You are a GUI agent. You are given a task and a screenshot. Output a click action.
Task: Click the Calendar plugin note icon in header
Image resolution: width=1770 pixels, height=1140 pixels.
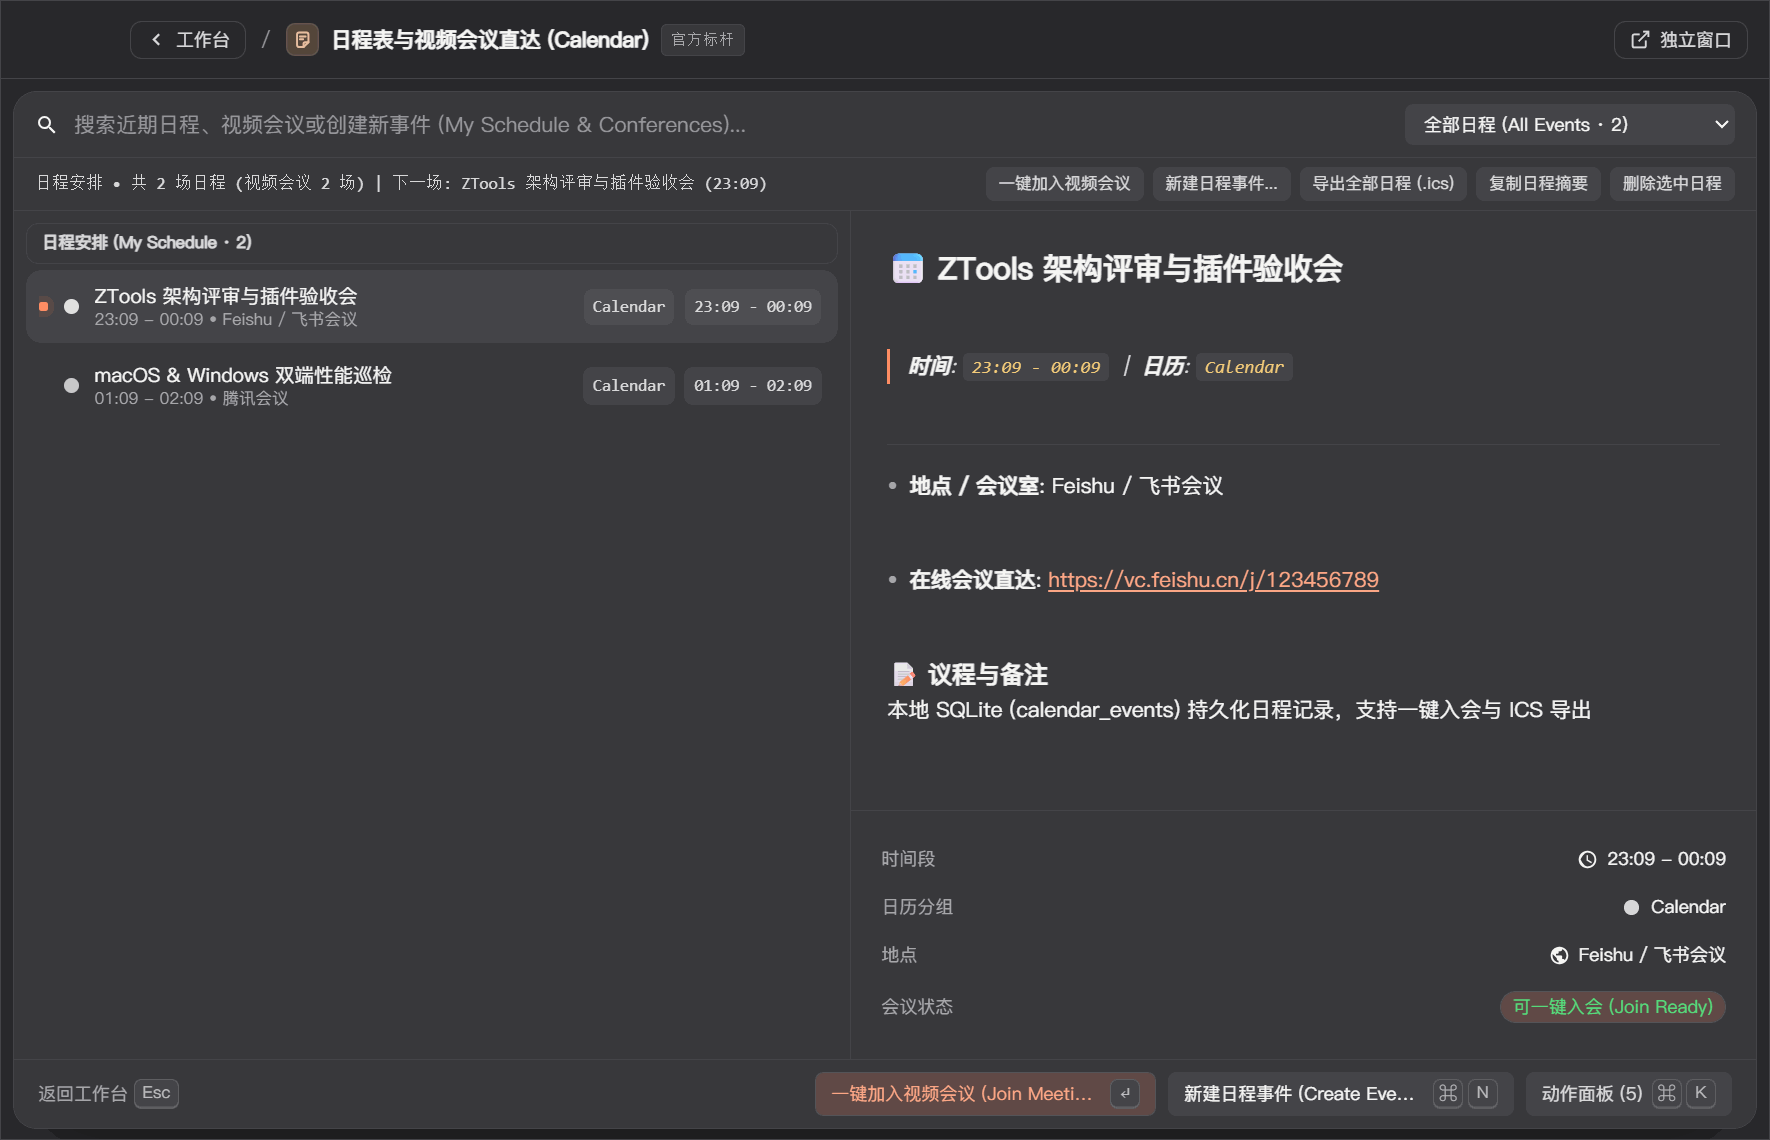pos(302,40)
